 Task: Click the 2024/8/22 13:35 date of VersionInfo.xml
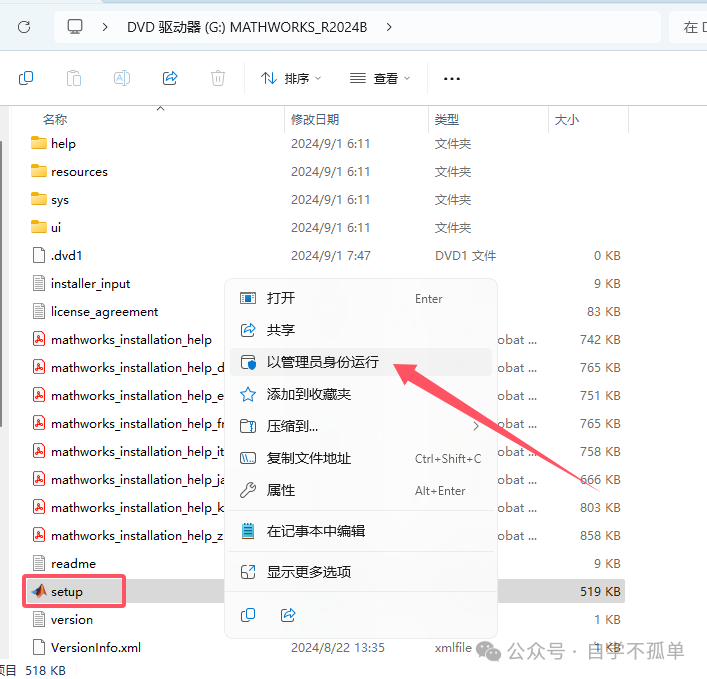pyautogui.click(x=338, y=647)
